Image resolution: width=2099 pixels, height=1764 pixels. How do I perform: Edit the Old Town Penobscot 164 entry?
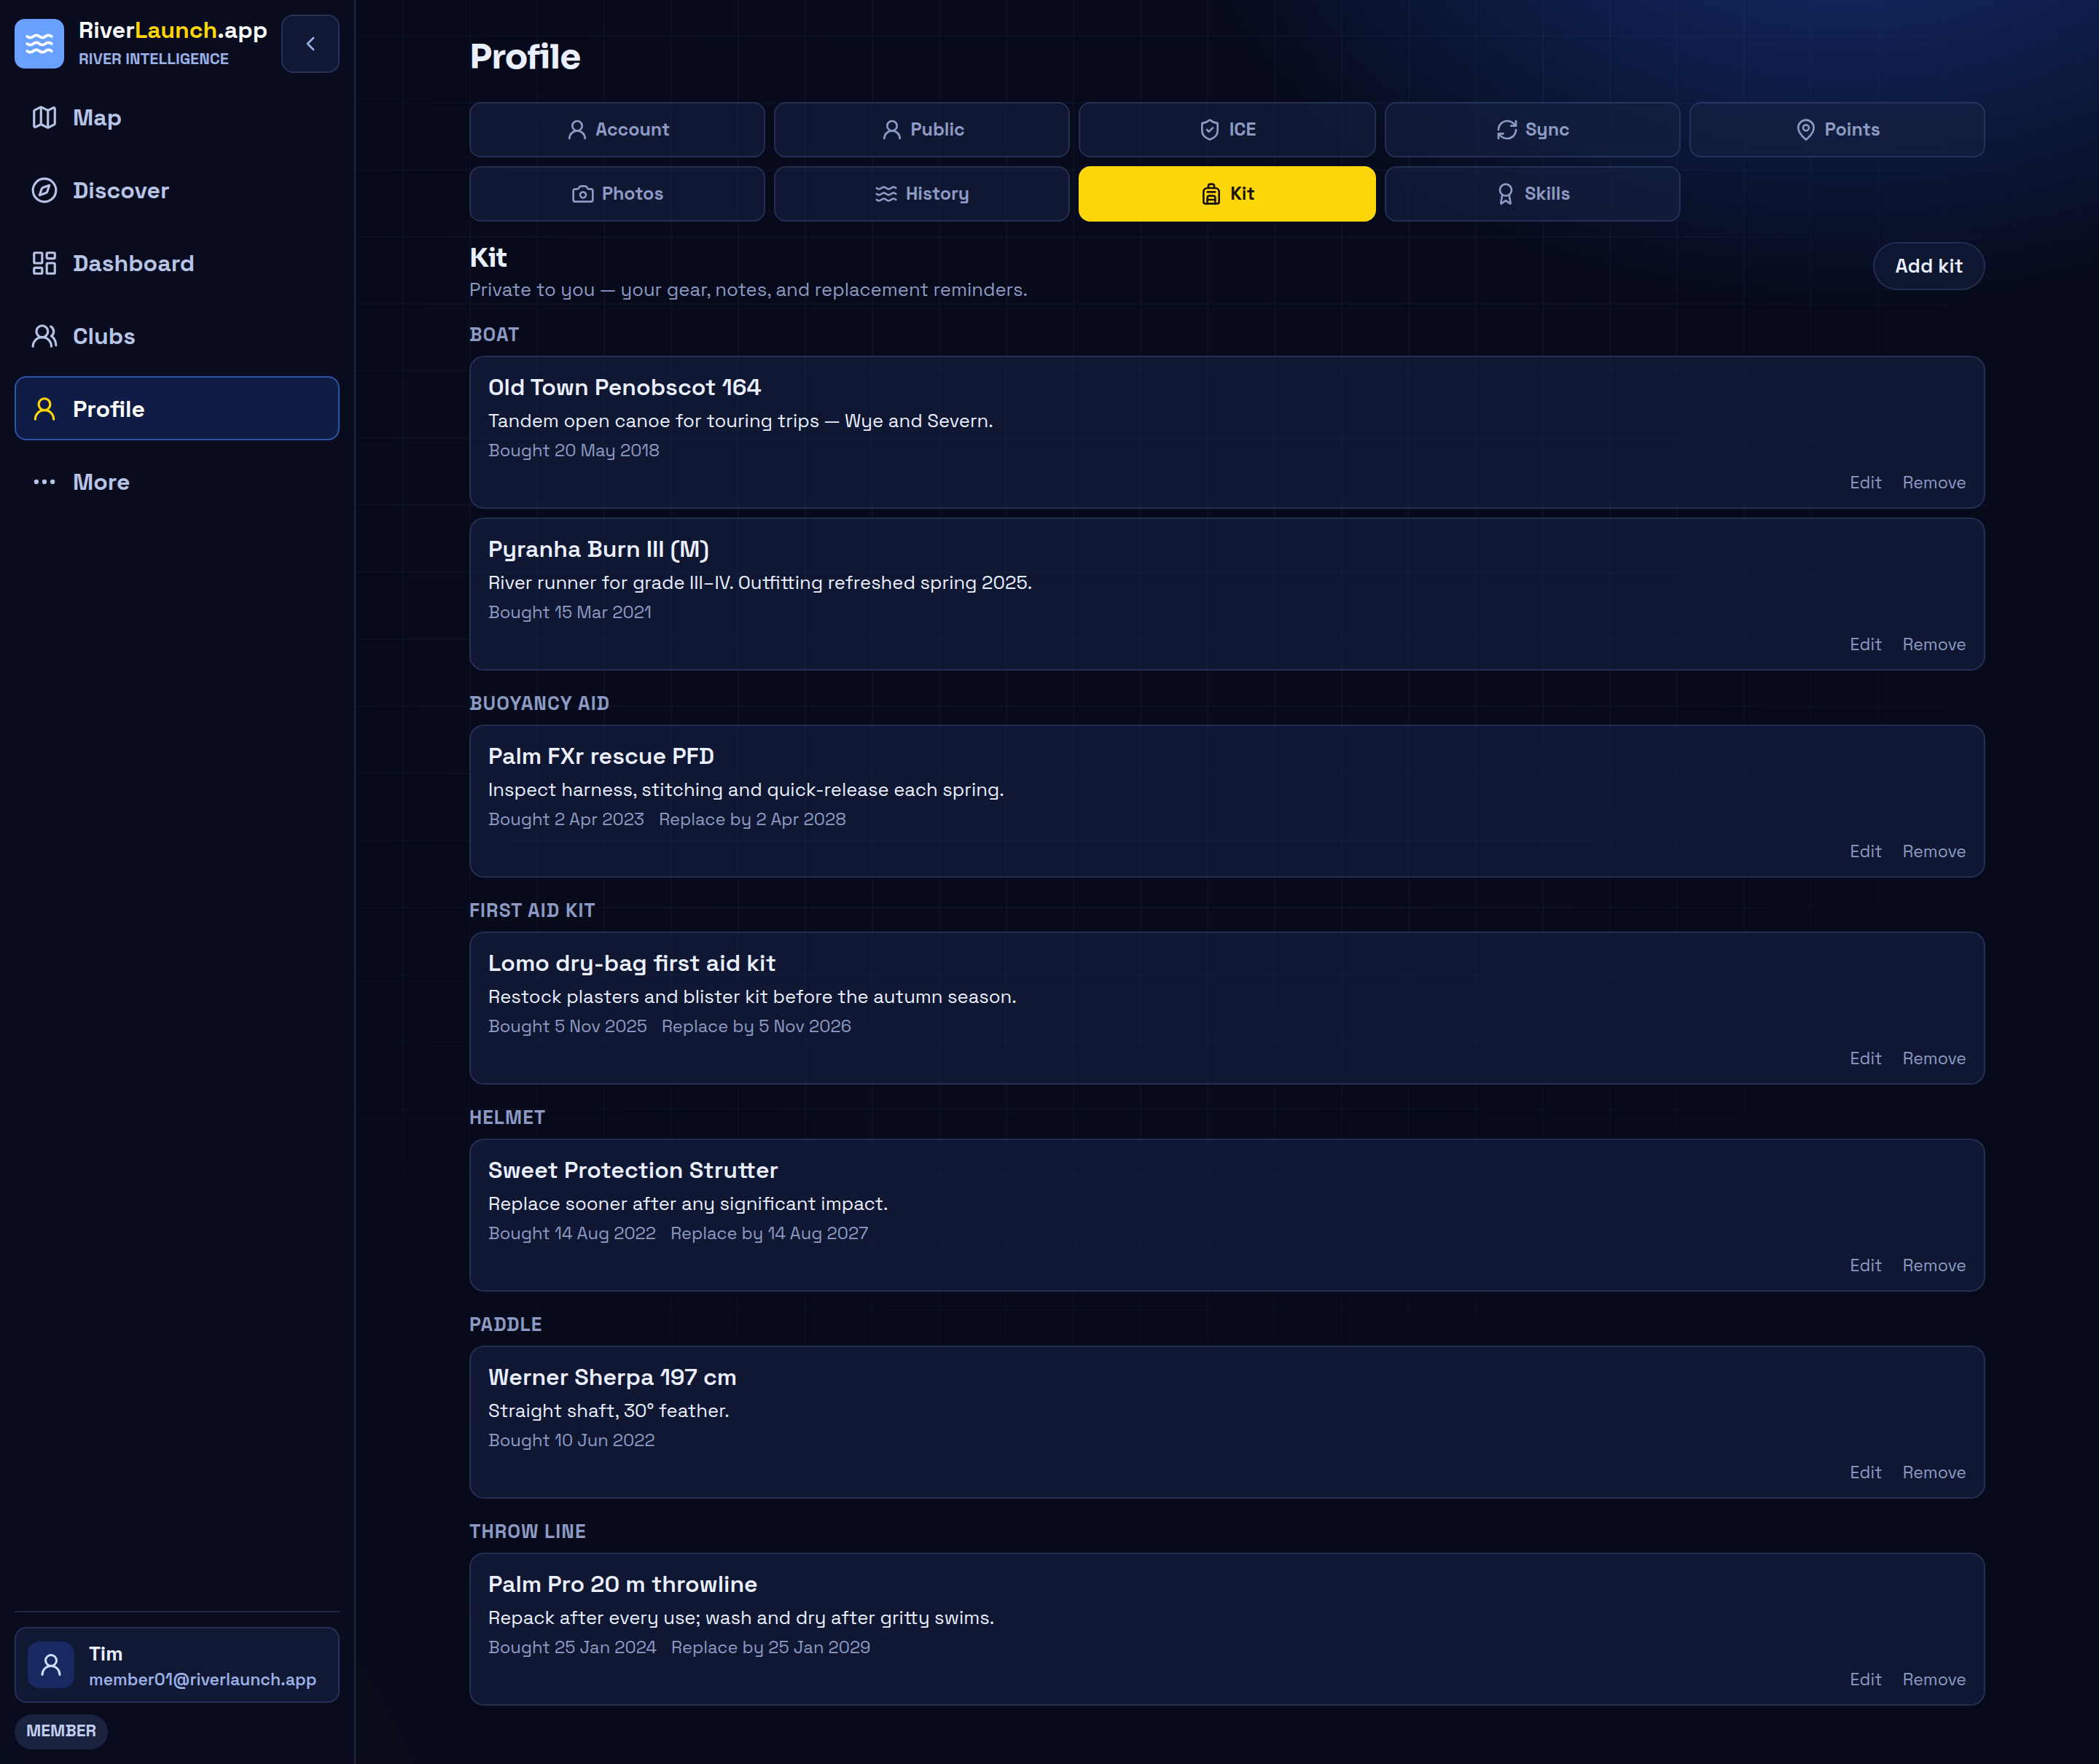[1865, 483]
